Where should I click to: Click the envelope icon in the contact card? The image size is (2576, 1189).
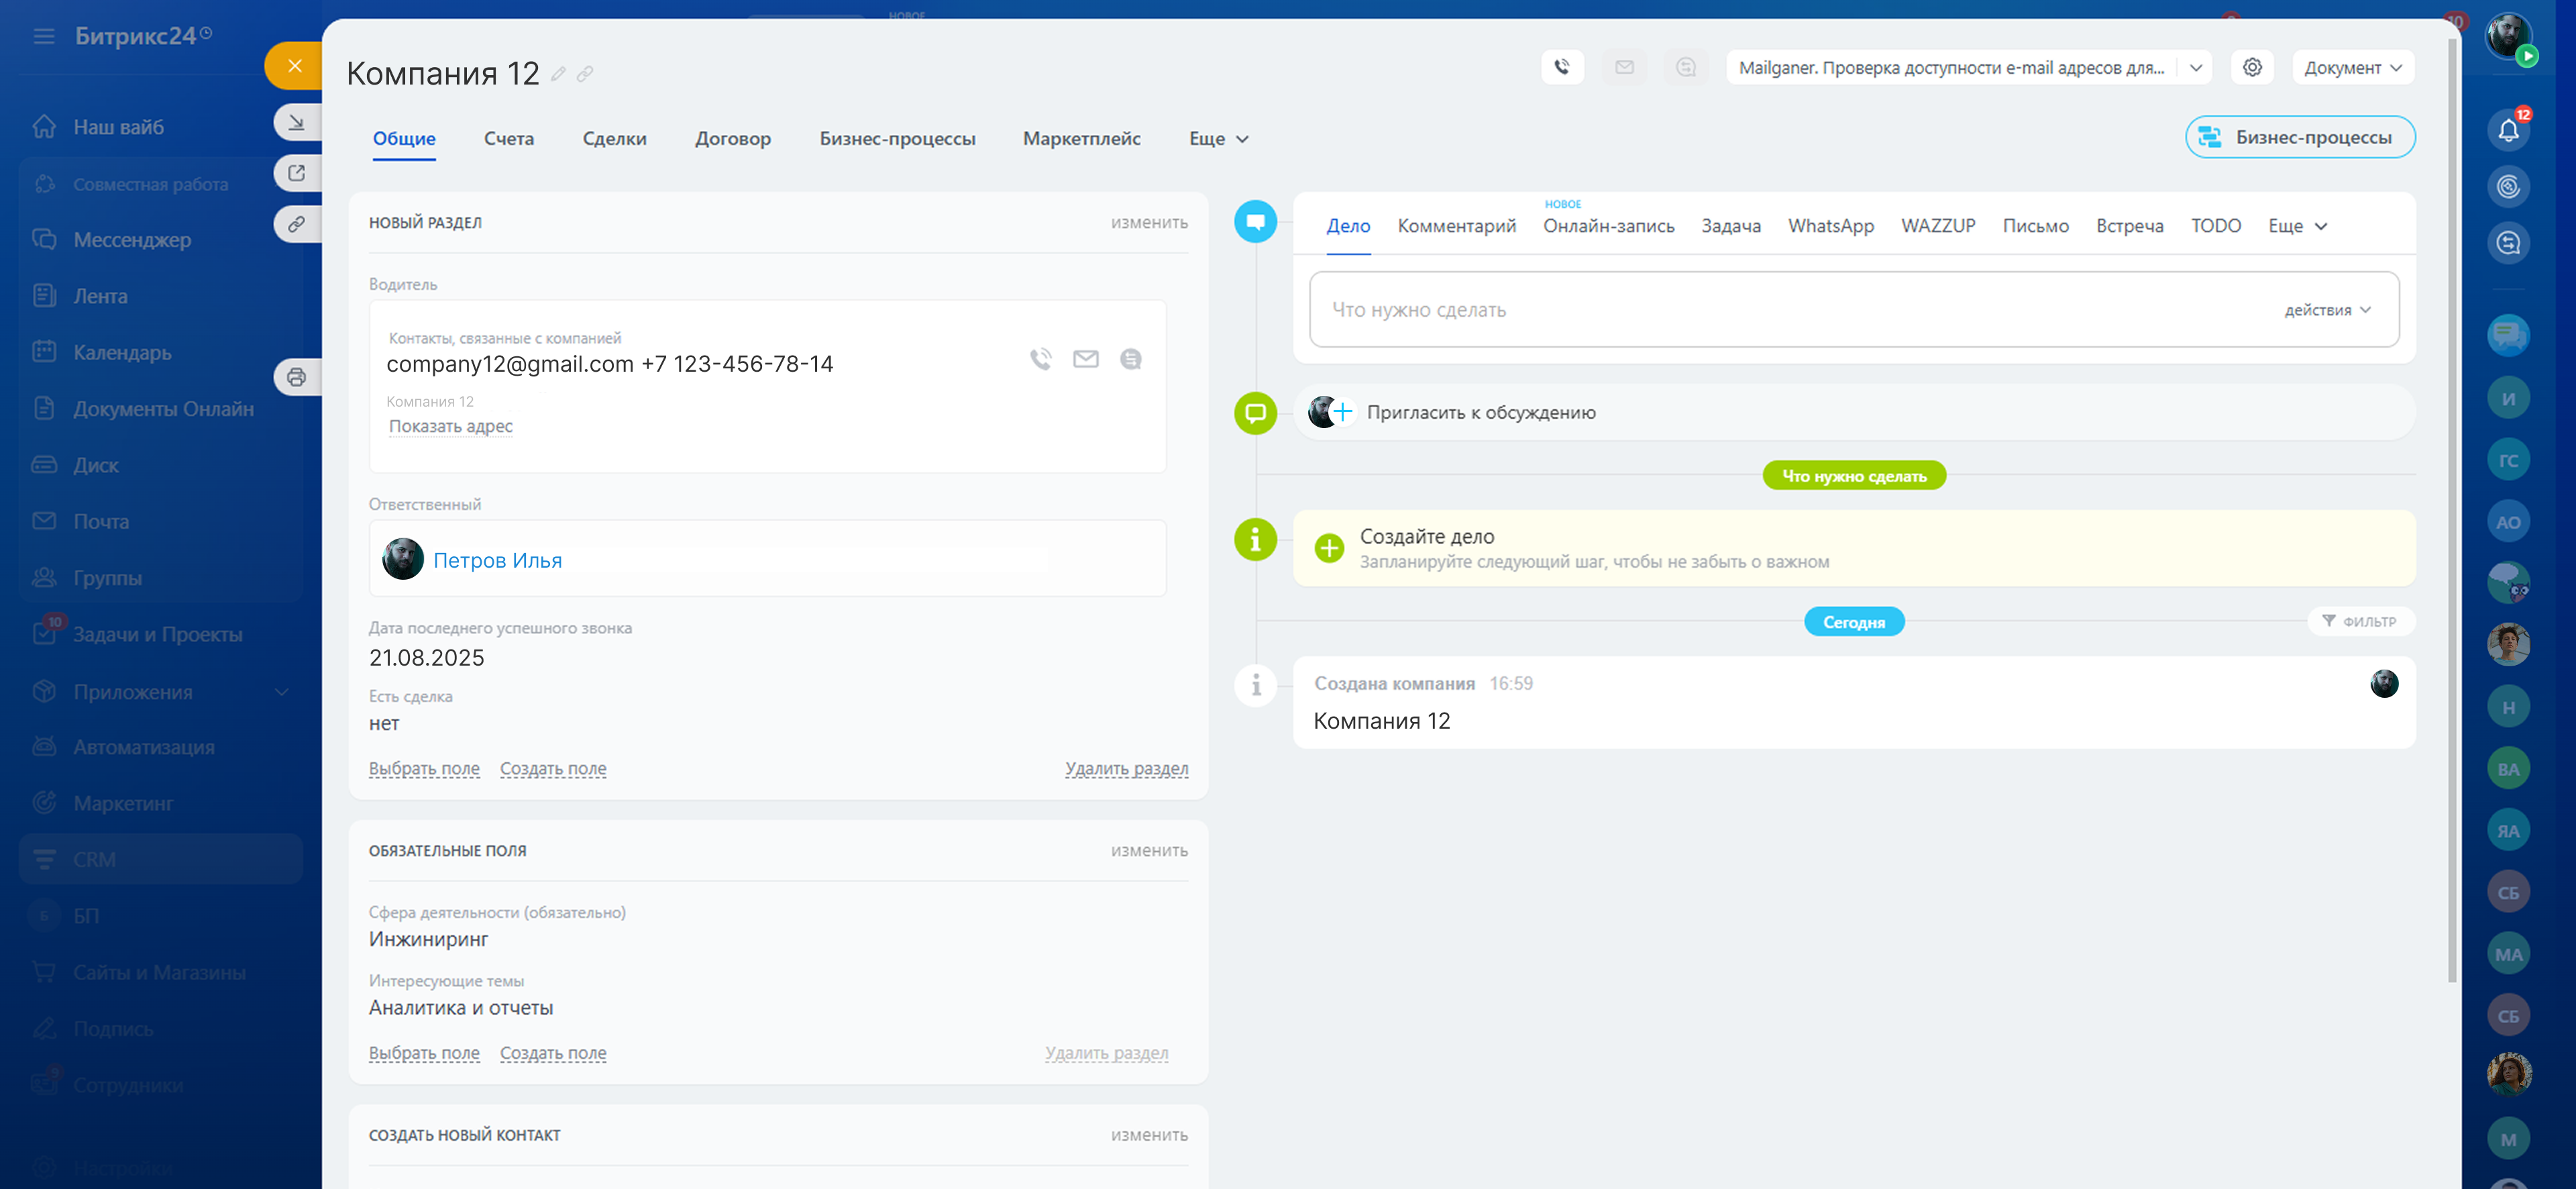click(1086, 359)
